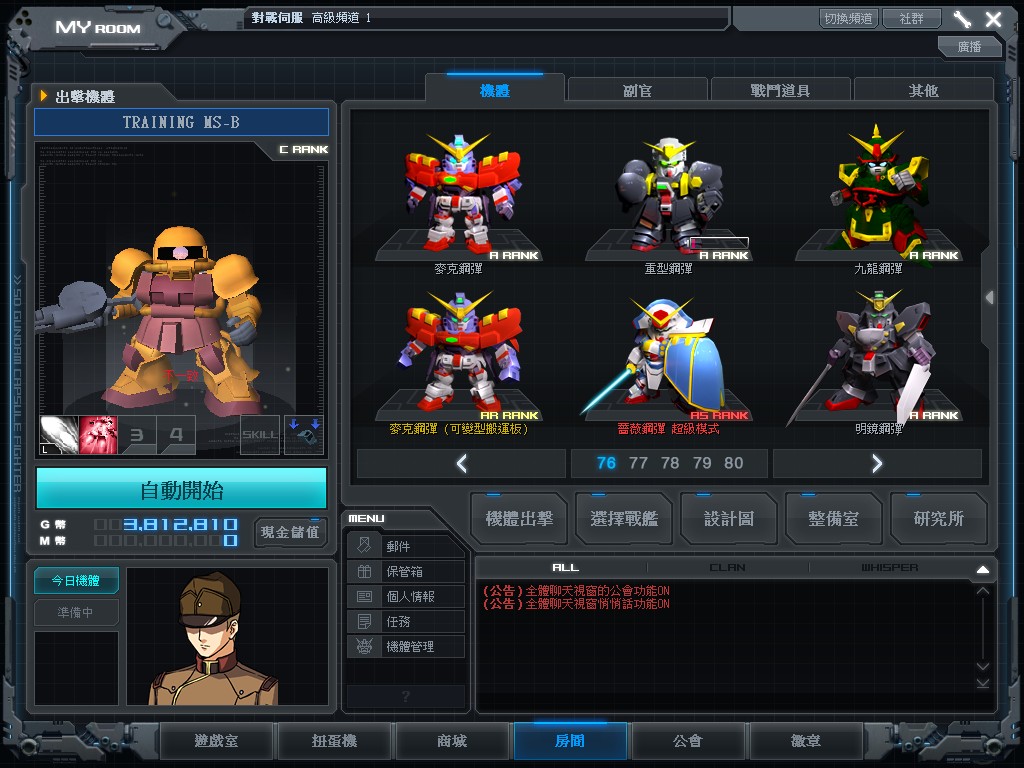Select weapon slot 4
The width and height of the screenshot is (1024, 768).
[x=176, y=435]
